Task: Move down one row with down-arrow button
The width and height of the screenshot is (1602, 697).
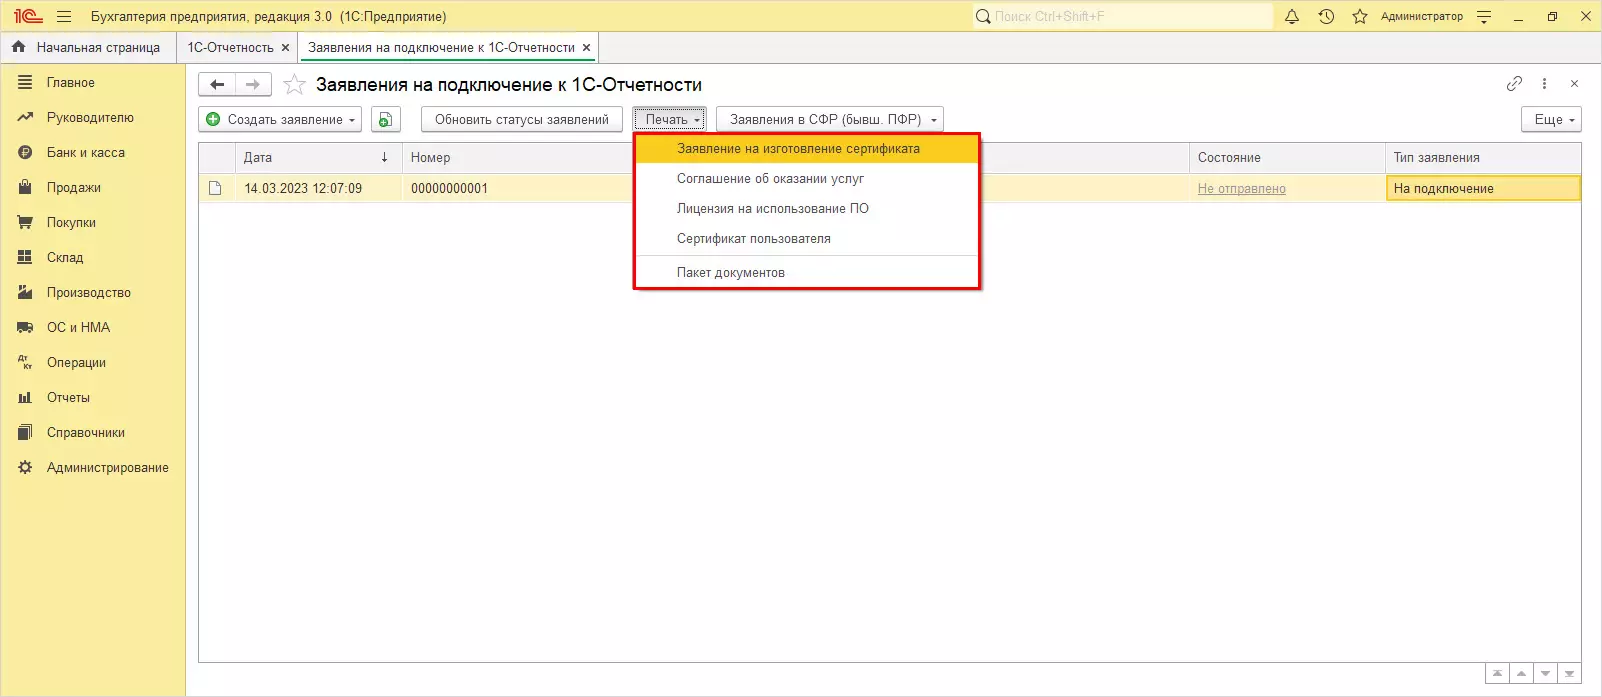Action: 1545,674
